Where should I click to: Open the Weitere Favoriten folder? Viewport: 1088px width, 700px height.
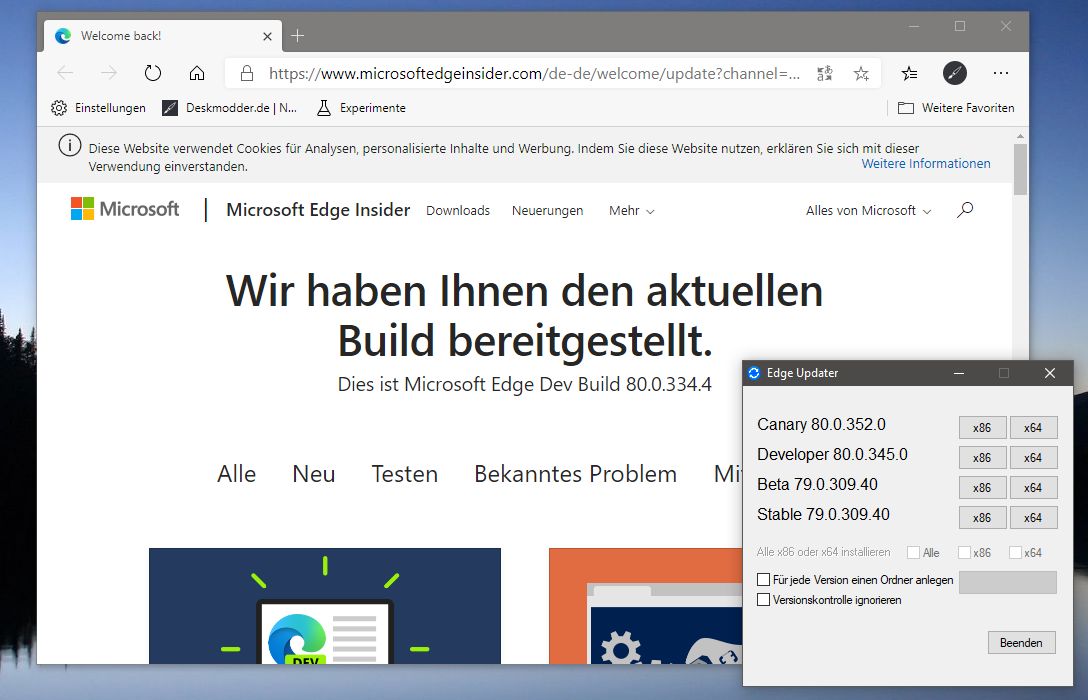[955, 108]
